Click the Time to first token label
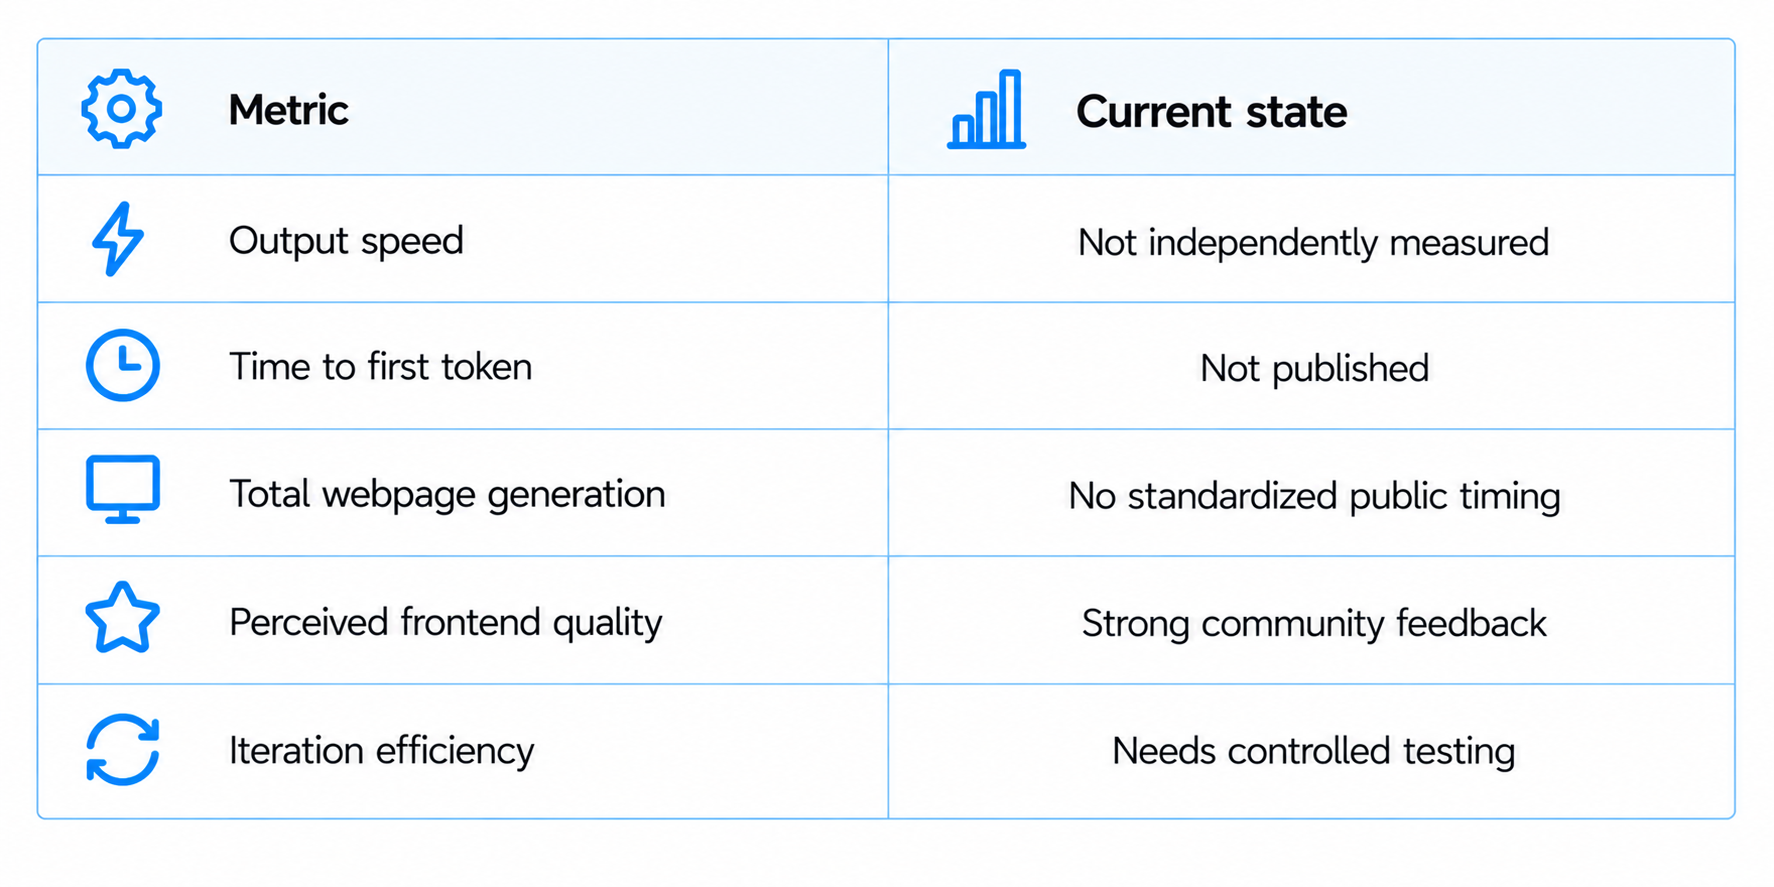 click(380, 367)
